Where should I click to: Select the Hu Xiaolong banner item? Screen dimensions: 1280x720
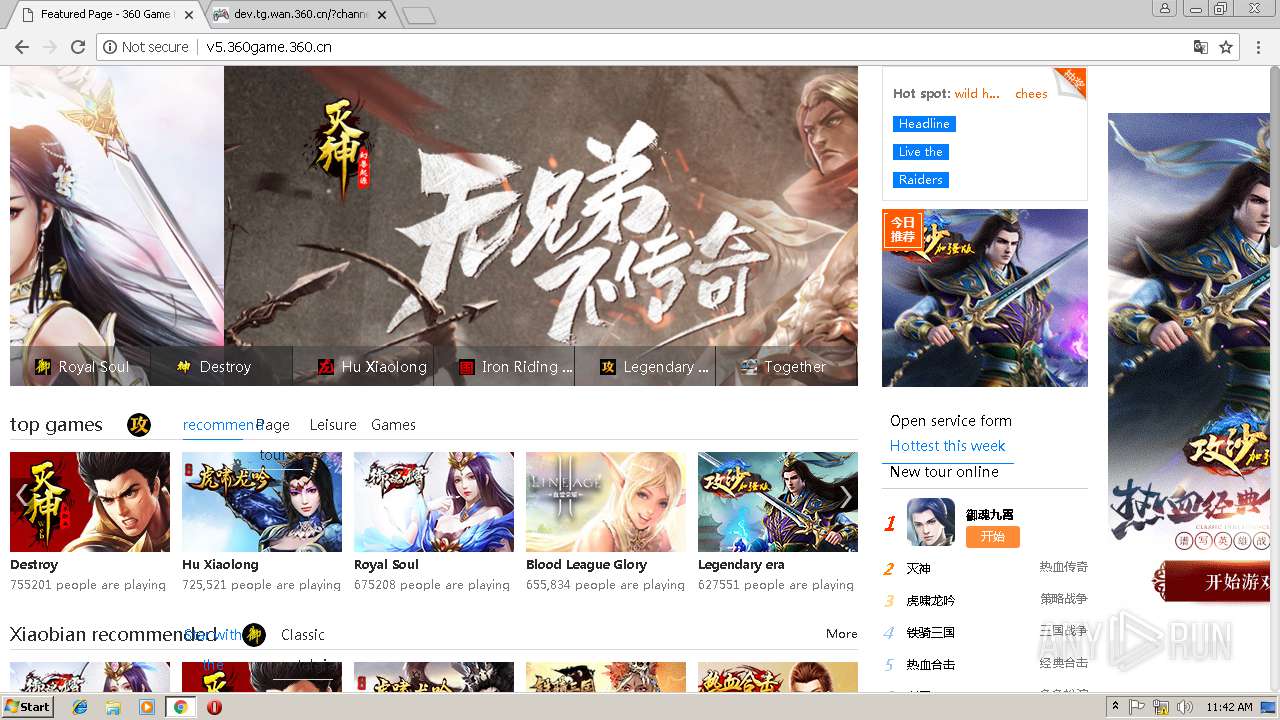(373, 367)
